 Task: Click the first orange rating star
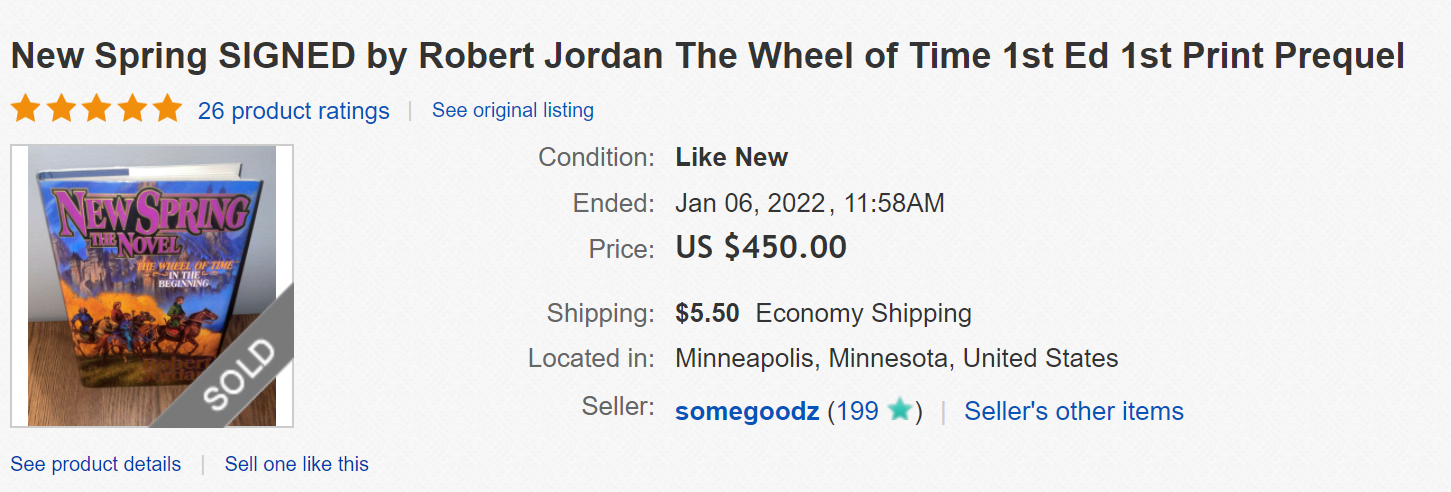click(x=25, y=109)
